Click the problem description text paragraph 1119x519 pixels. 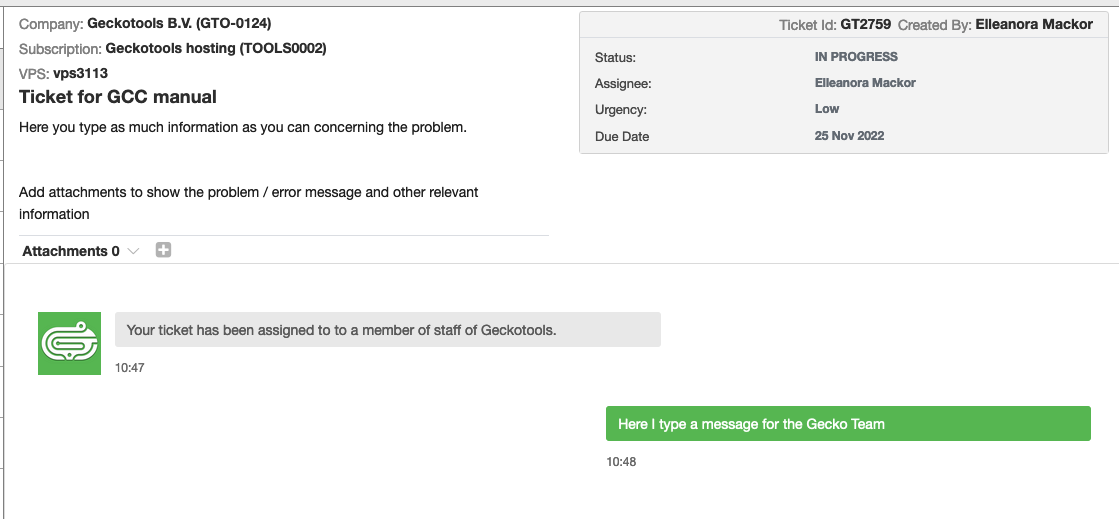tap(243, 128)
